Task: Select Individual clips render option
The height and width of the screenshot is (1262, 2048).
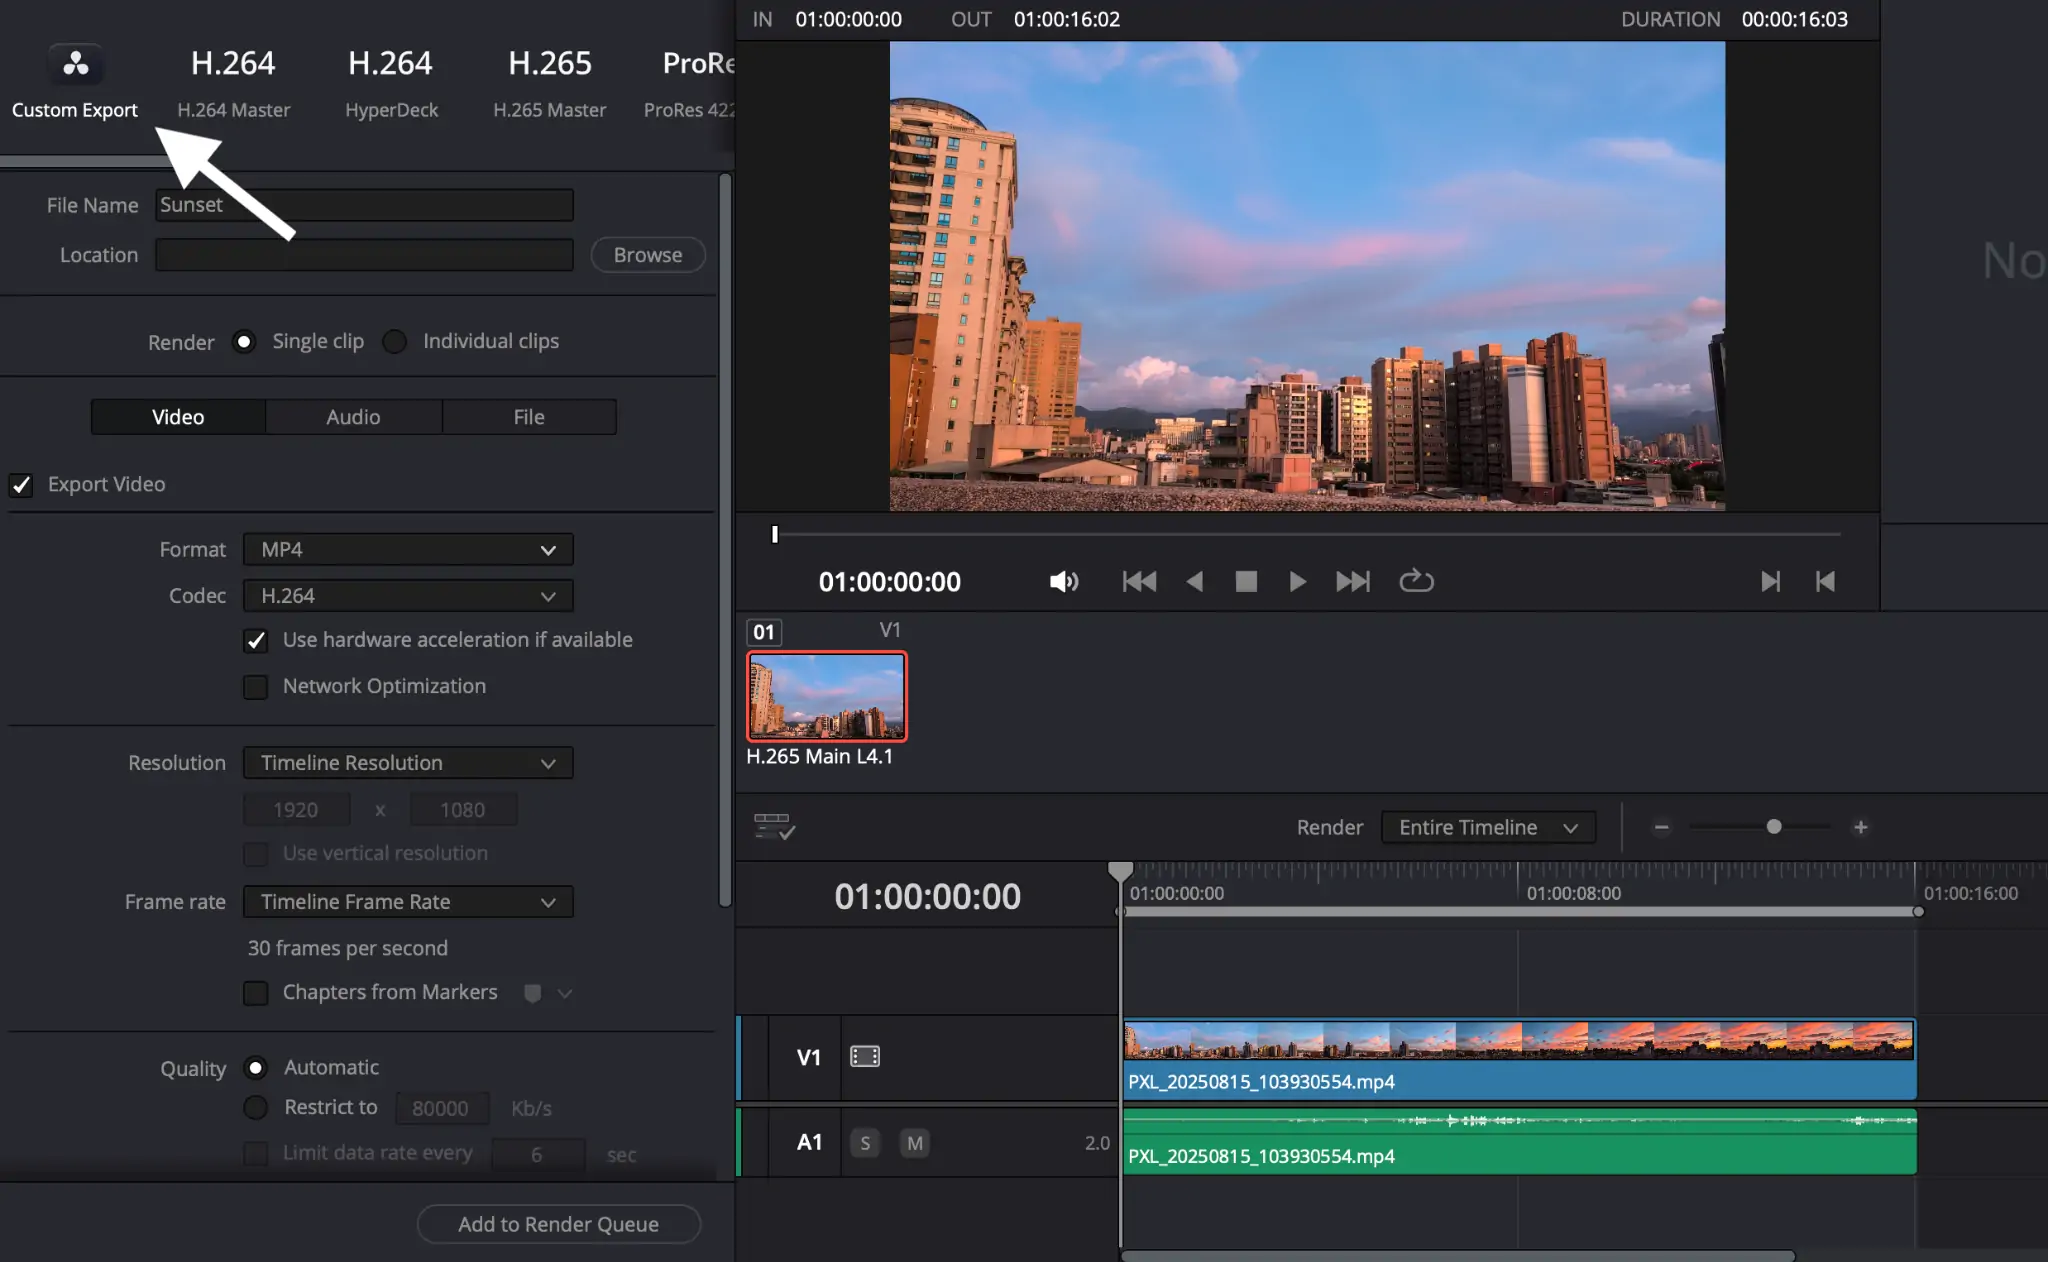Action: [x=395, y=342]
